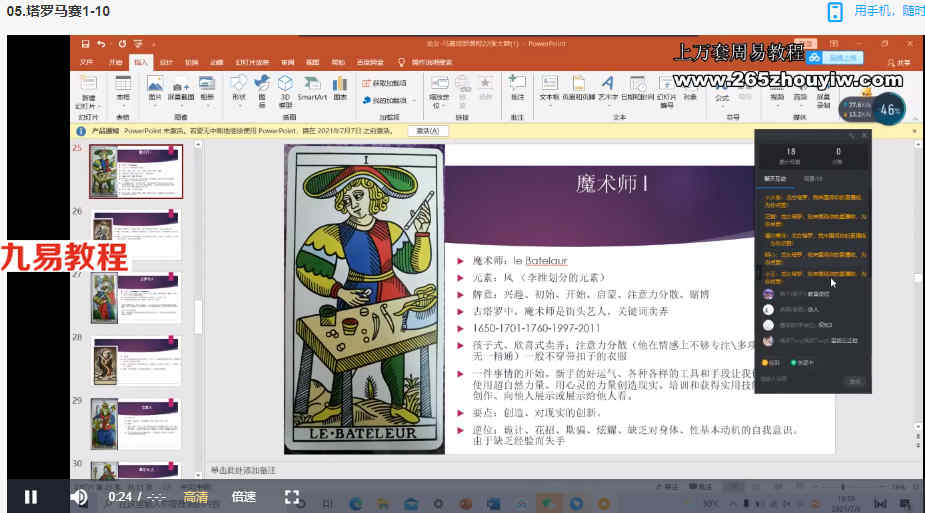Click 获取加载项 Get Add-ins
The height and width of the screenshot is (513, 925).
click(x=385, y=83)
